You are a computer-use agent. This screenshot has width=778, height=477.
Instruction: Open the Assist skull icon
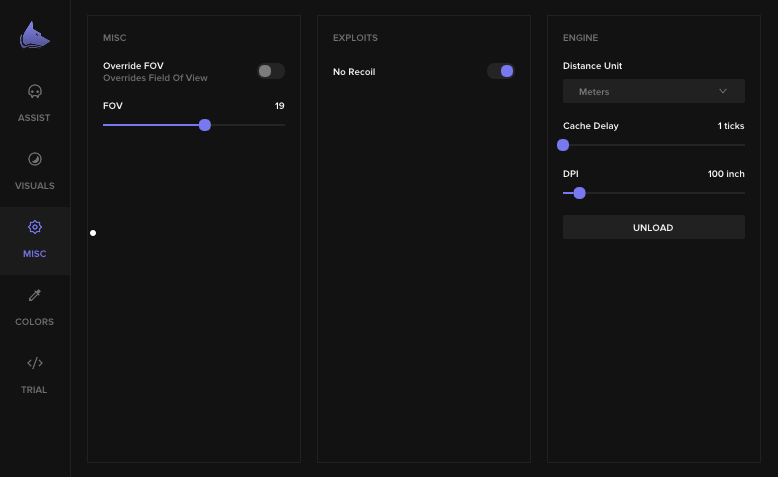click(35, 91)
